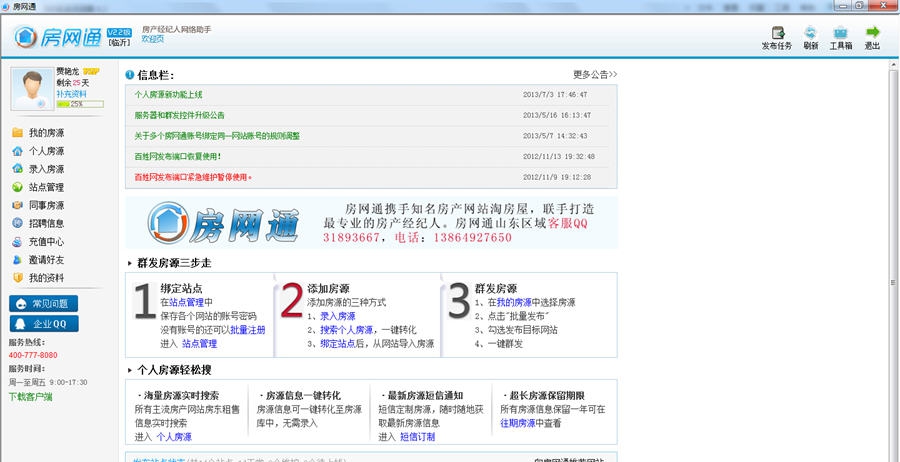Click the 房网通 promotional banner
This screenshot has width=900, height=462.
[x=371, y=223]
